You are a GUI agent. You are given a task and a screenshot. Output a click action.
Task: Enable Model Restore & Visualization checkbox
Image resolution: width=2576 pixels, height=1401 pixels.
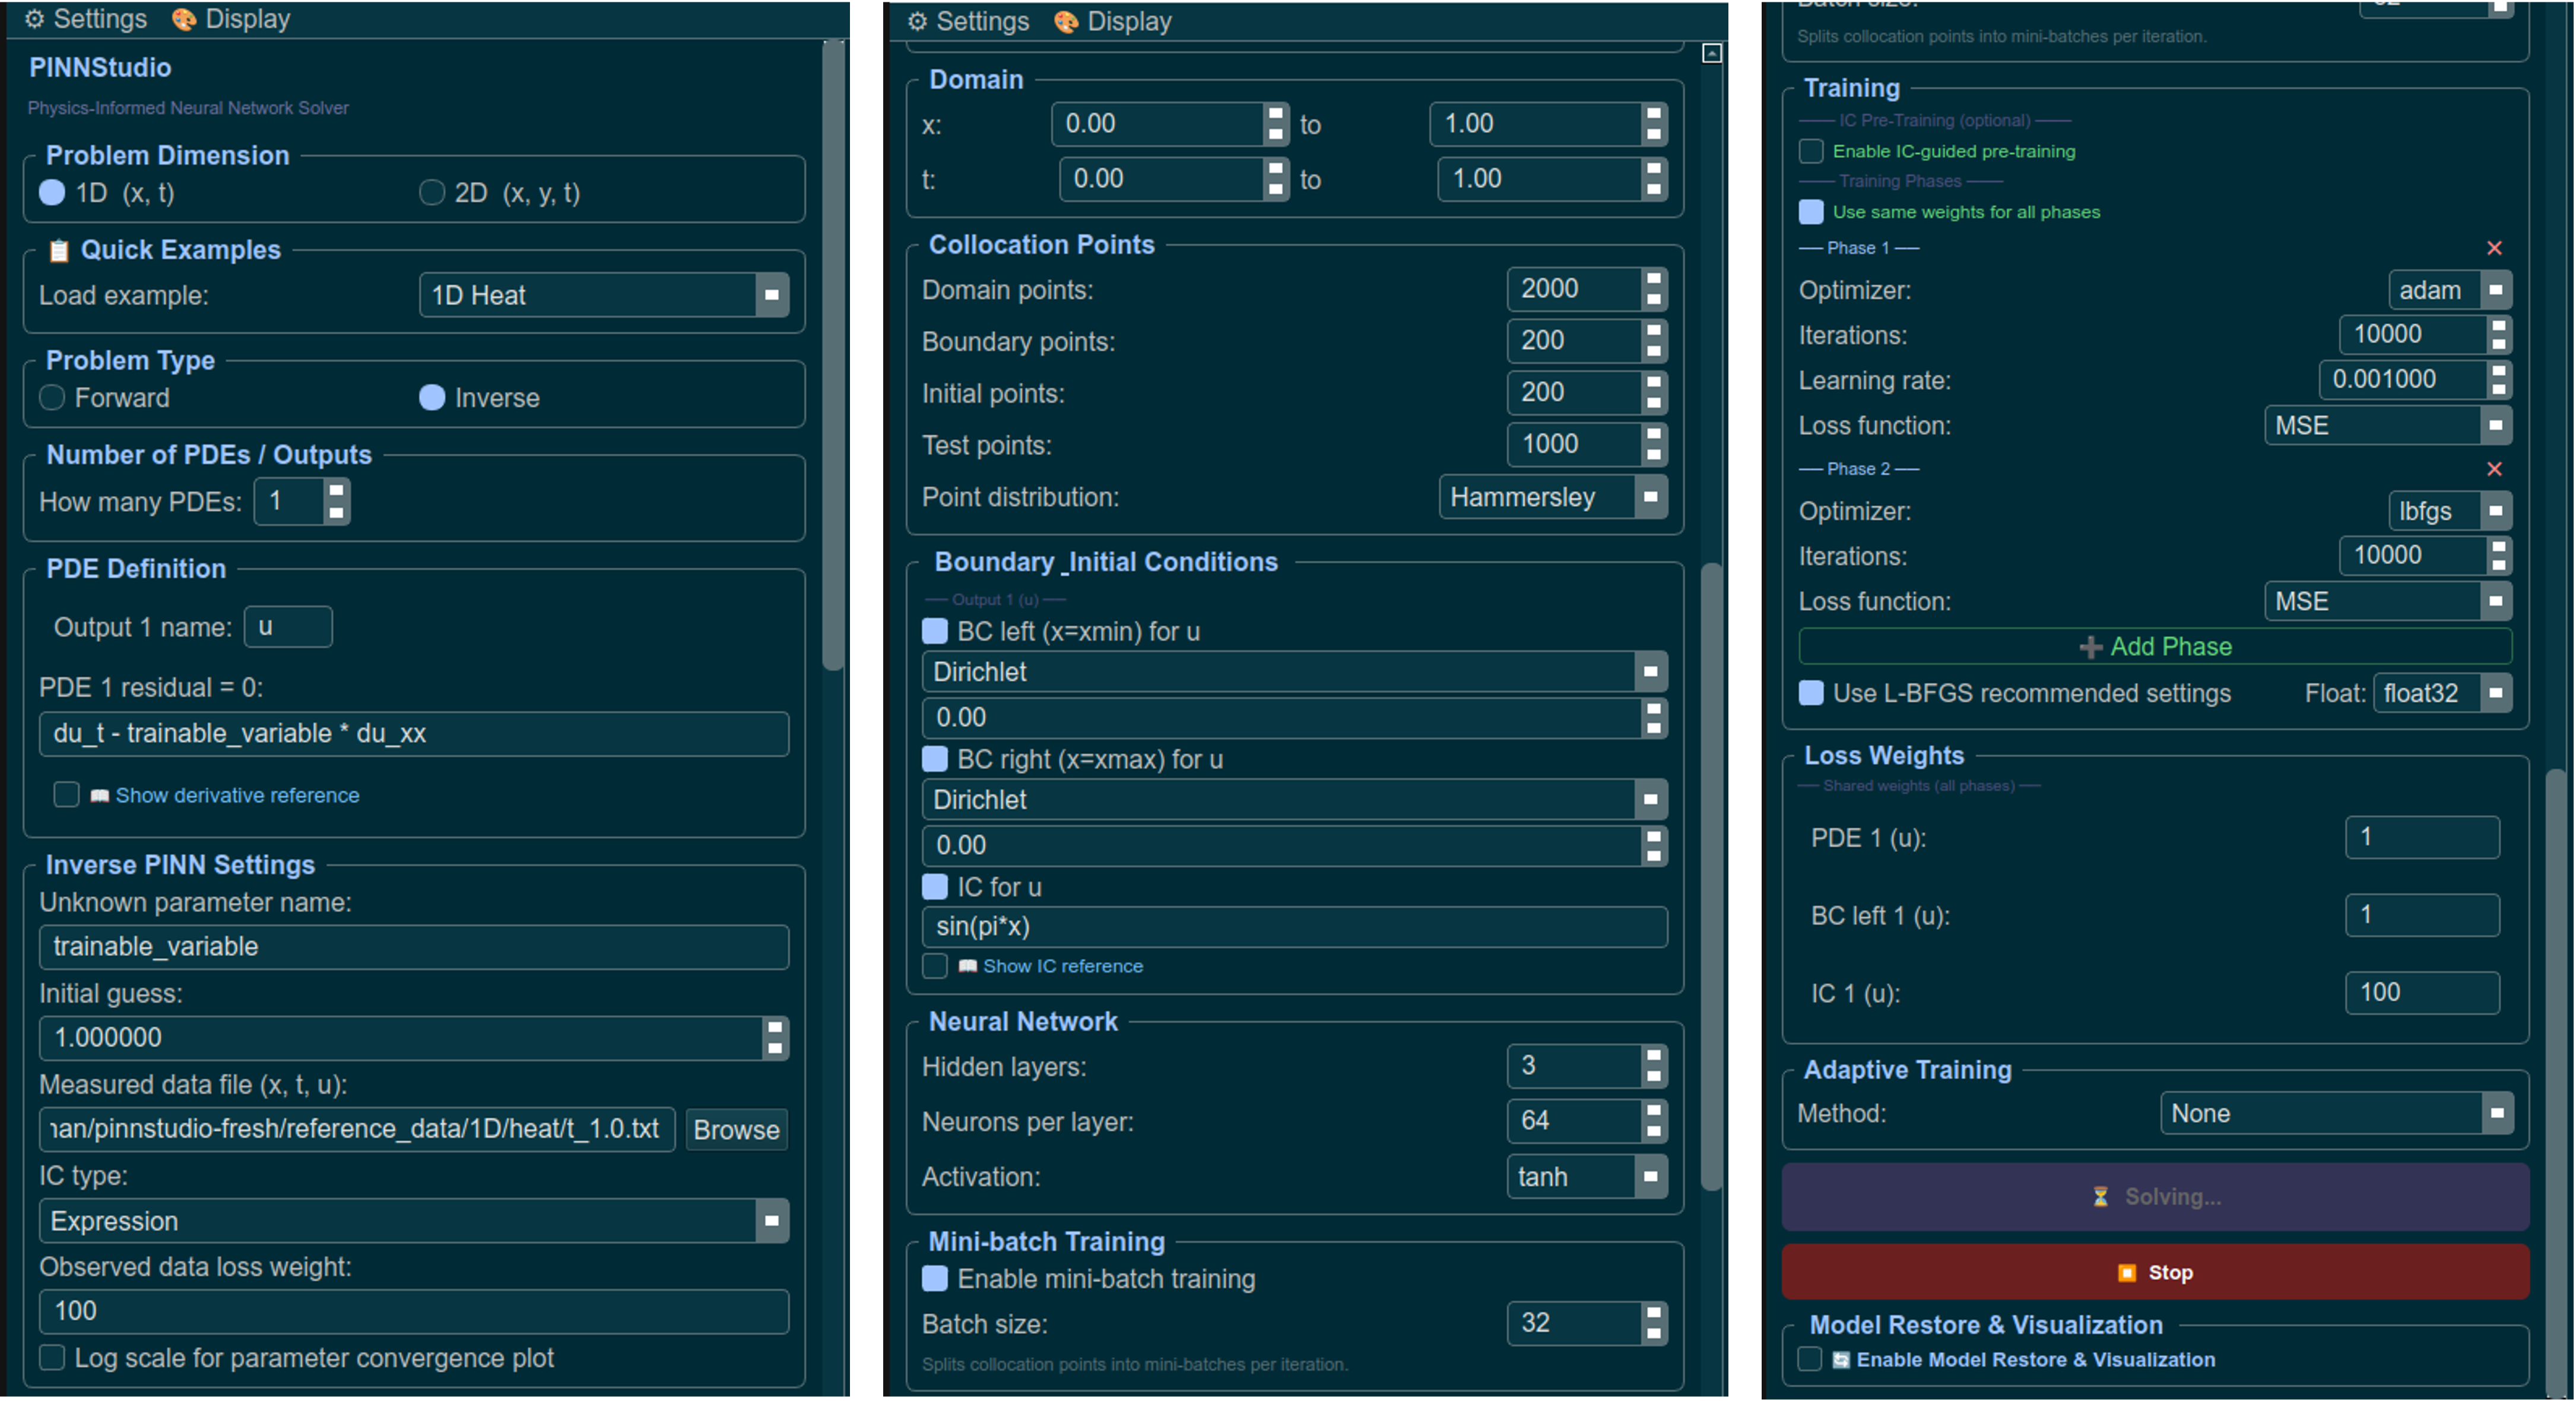point(1809,1359)
